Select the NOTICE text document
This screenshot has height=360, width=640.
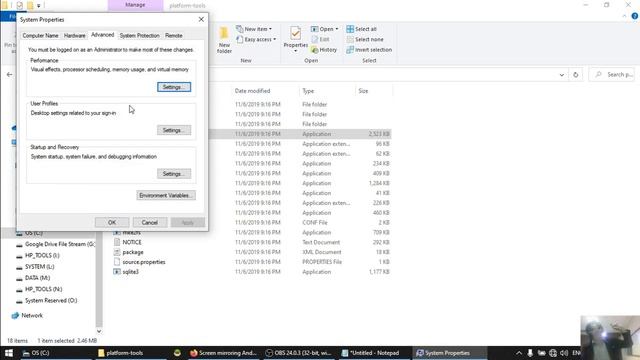(132, 242)
